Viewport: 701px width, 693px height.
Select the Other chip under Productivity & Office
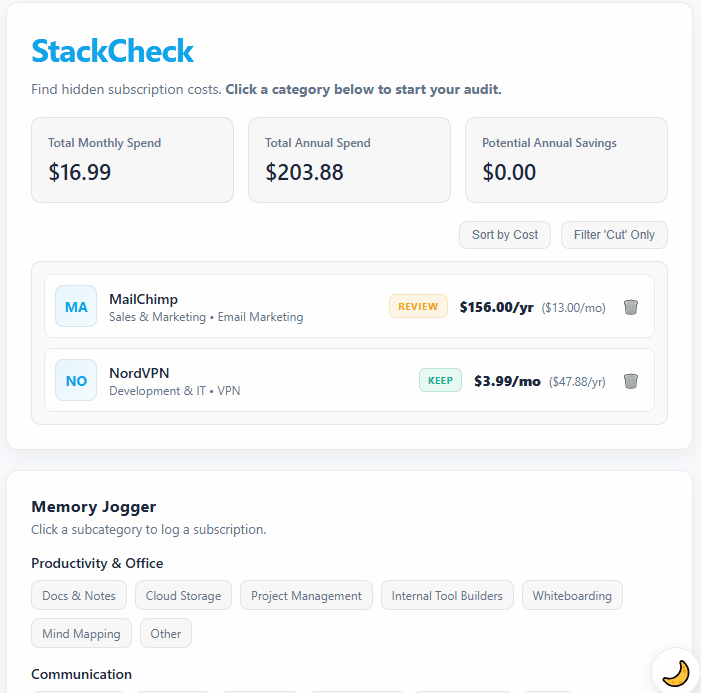[x=166, y=634]
